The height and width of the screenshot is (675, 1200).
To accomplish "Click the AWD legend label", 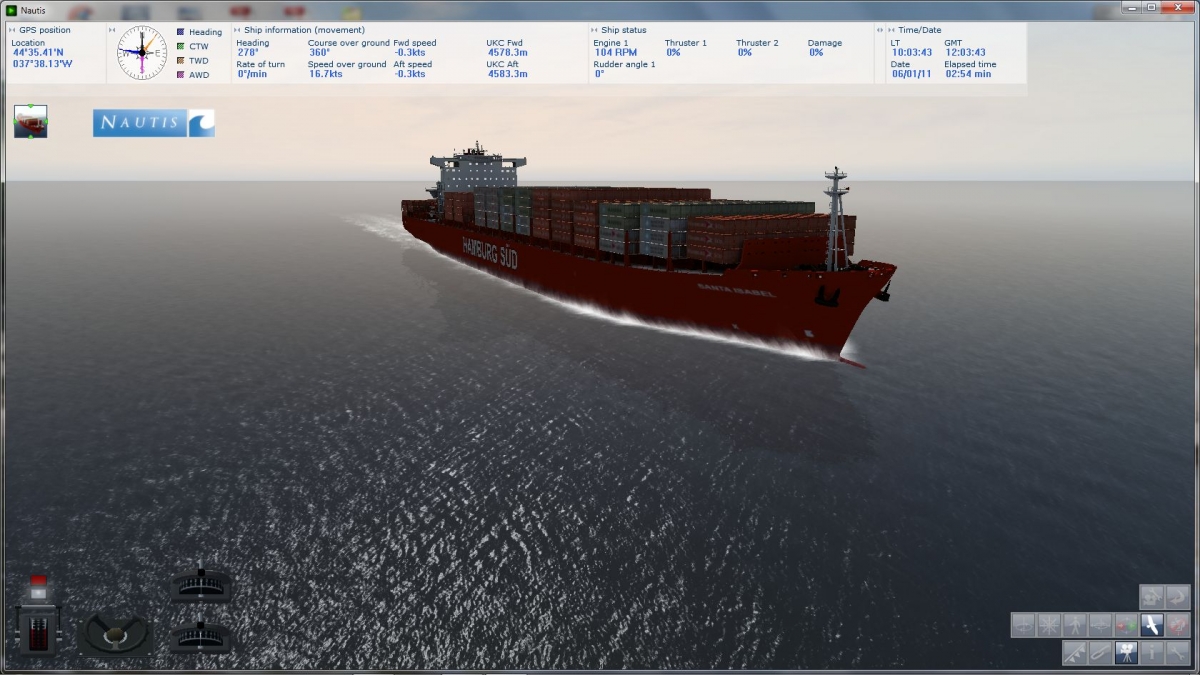I will [x=199, y=75].
